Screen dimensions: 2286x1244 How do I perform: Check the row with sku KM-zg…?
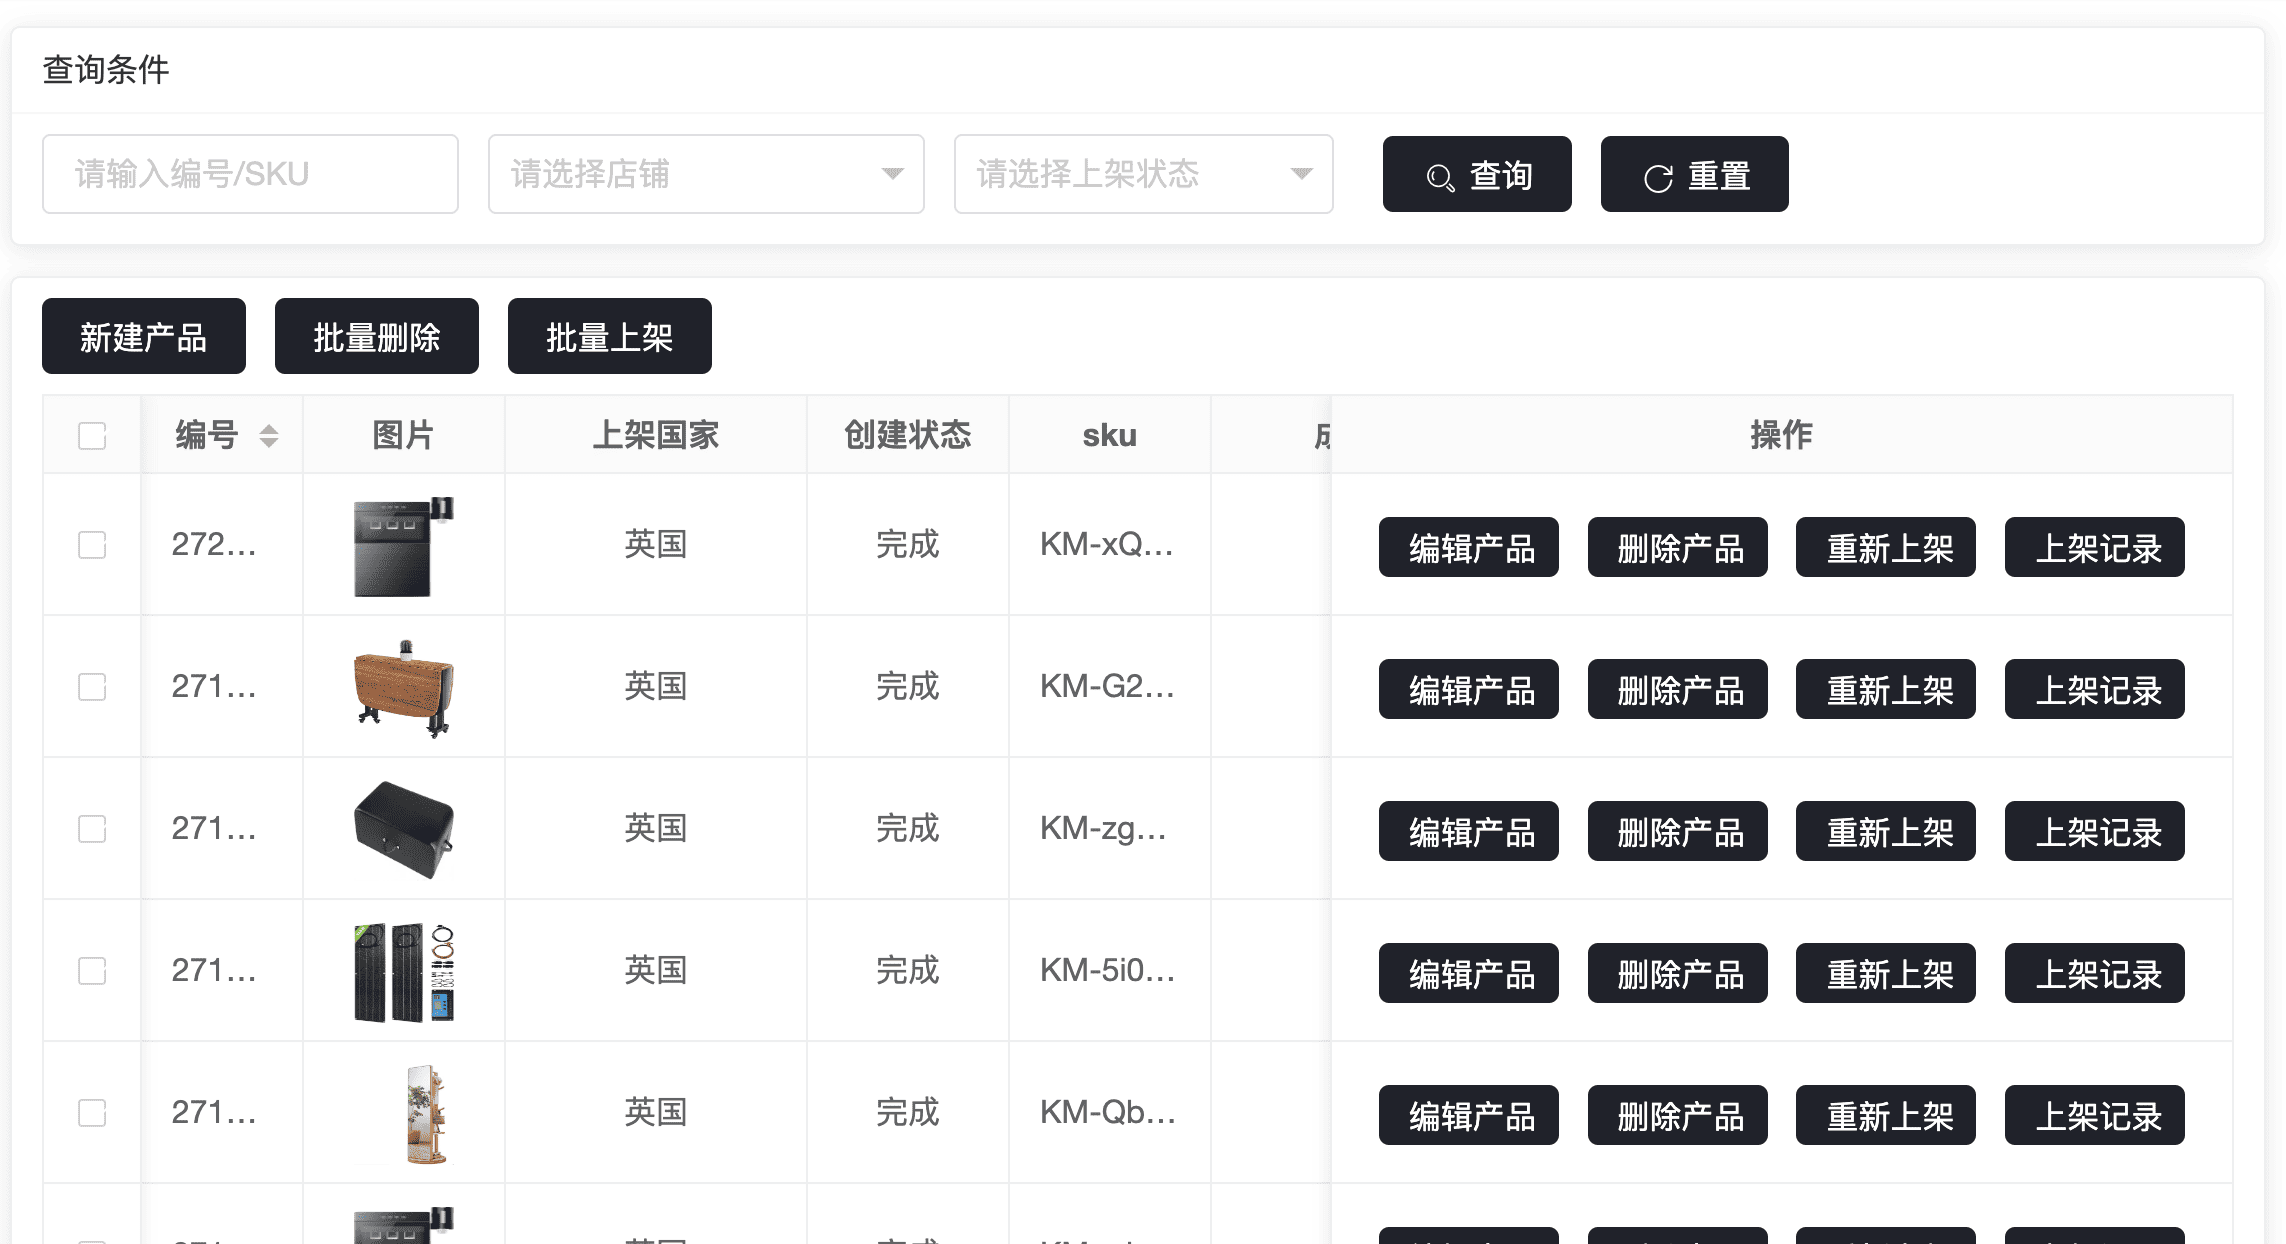92,829
